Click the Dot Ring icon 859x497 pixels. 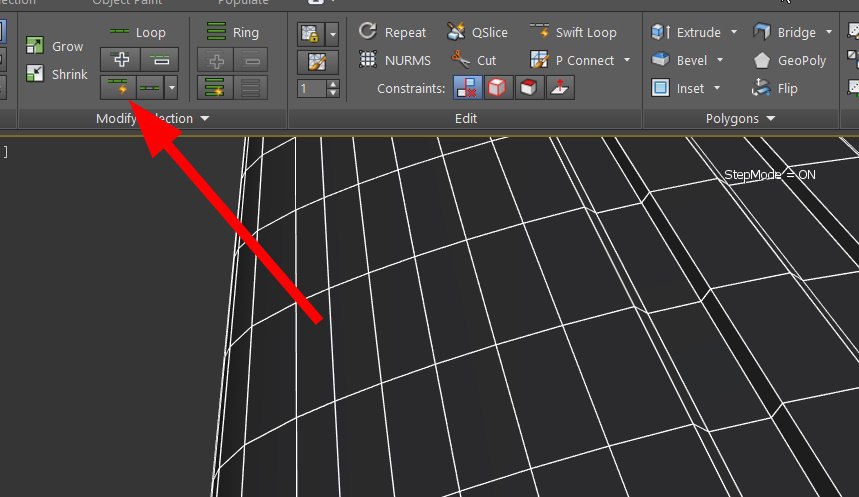pos(251,88)
